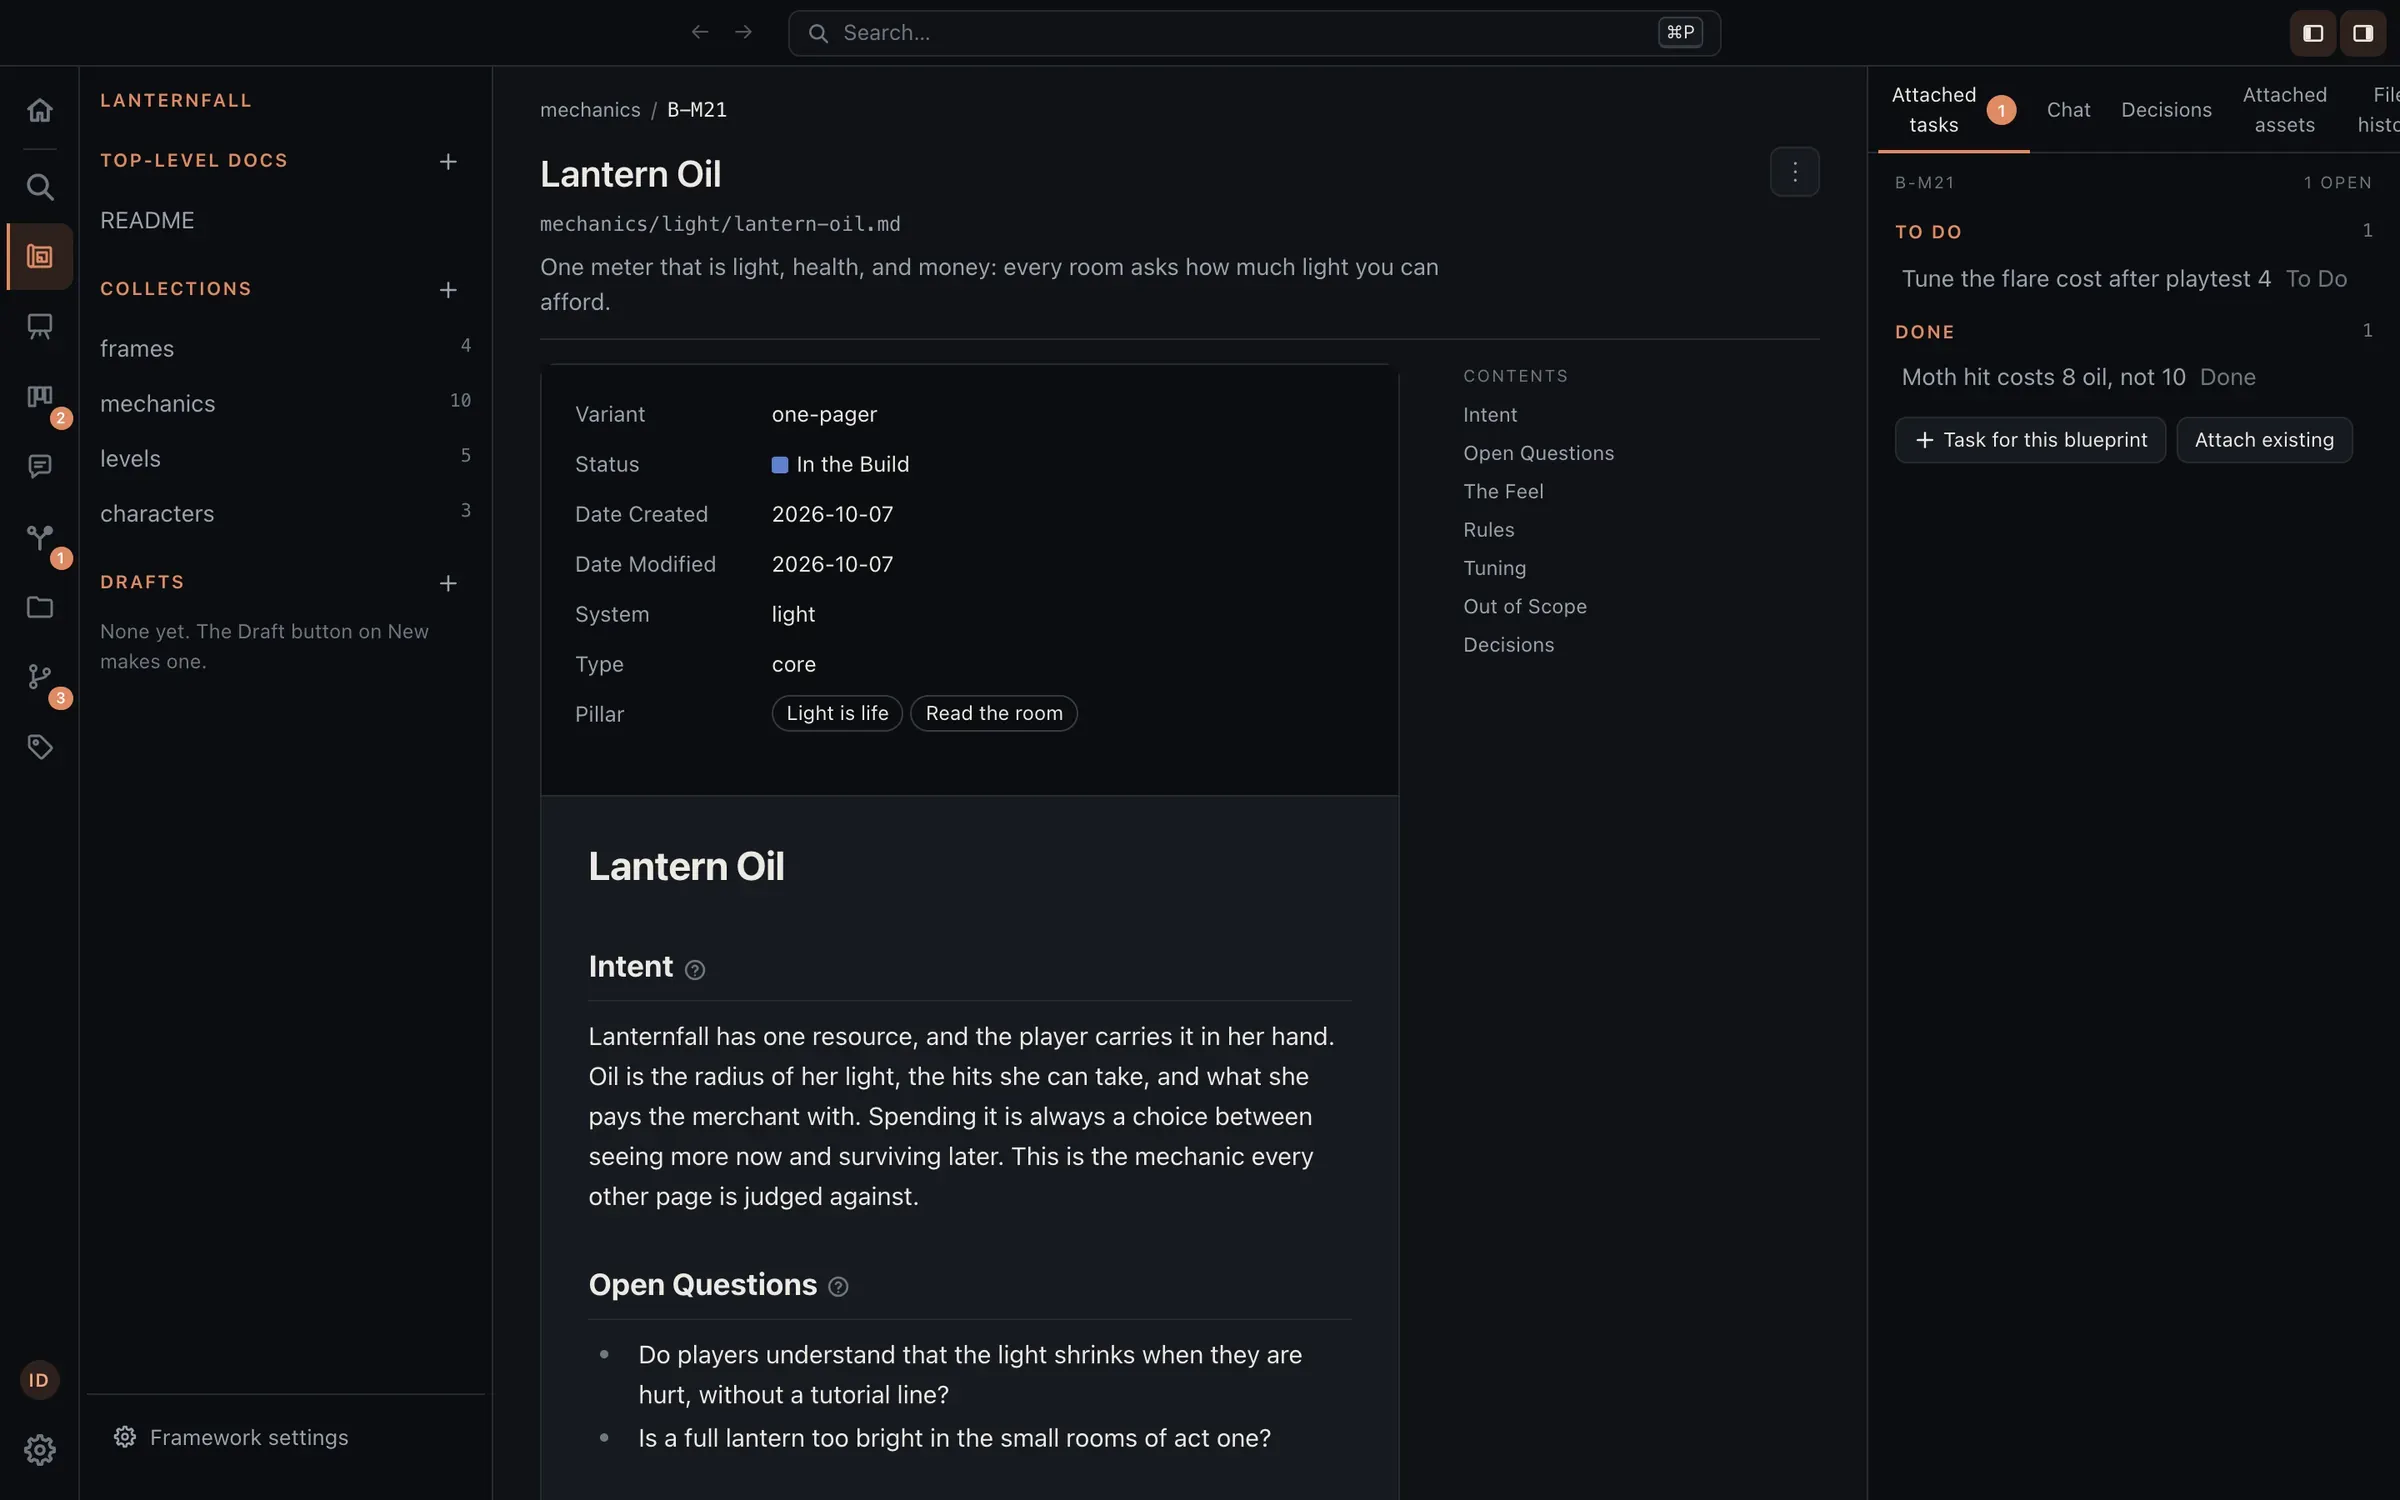Switch to the Chat tab
This screenshot has width=2400, height=1500.
(2068, 110)
